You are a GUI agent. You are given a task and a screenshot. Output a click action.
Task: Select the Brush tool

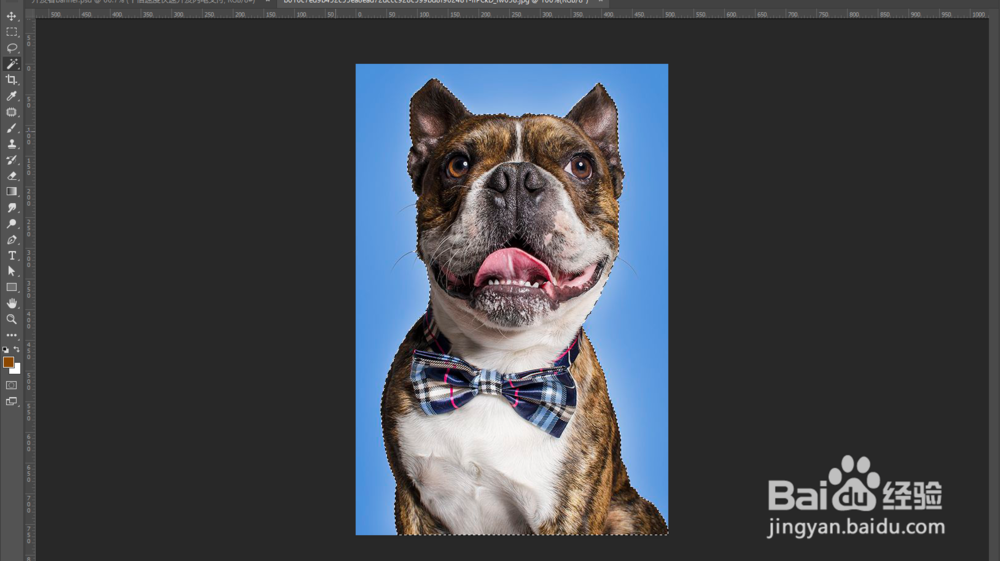(11, 128)
